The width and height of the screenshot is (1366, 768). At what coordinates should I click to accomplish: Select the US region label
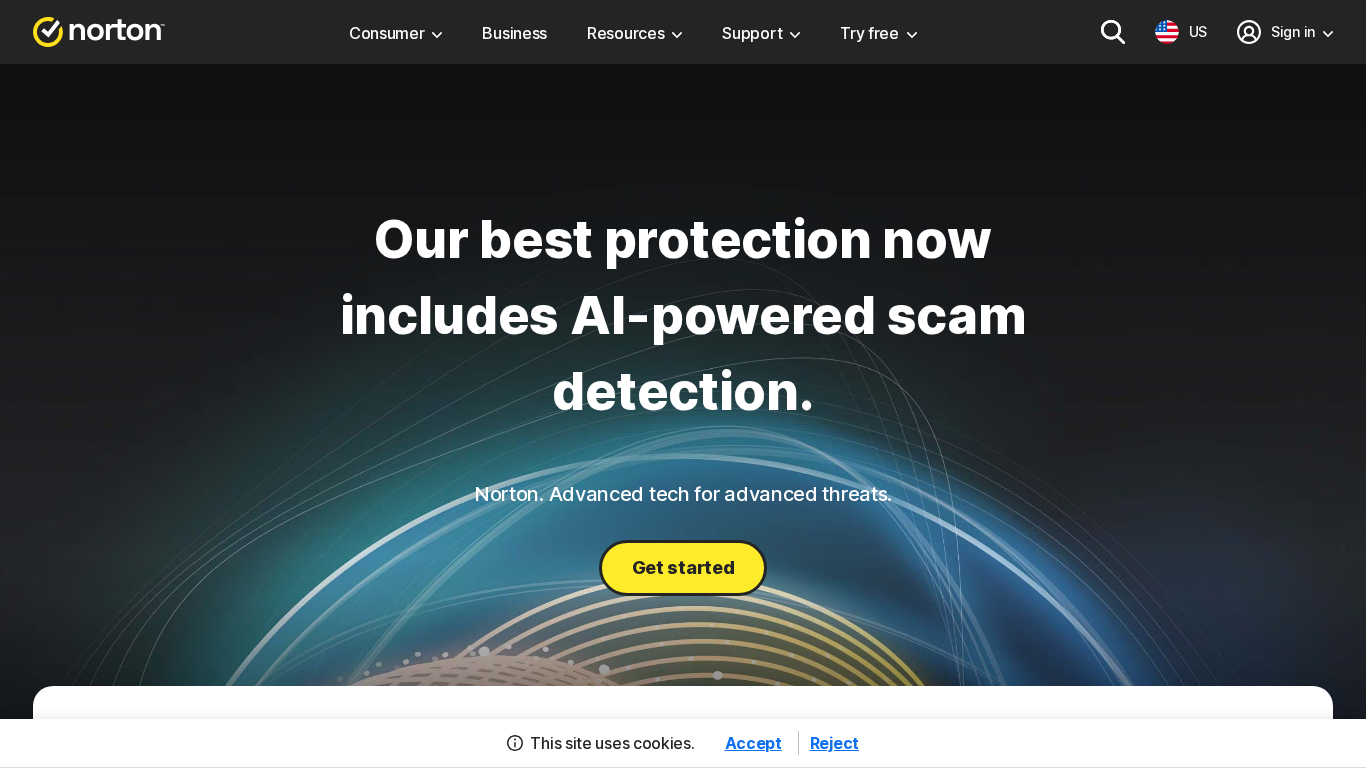point(1198,32)
